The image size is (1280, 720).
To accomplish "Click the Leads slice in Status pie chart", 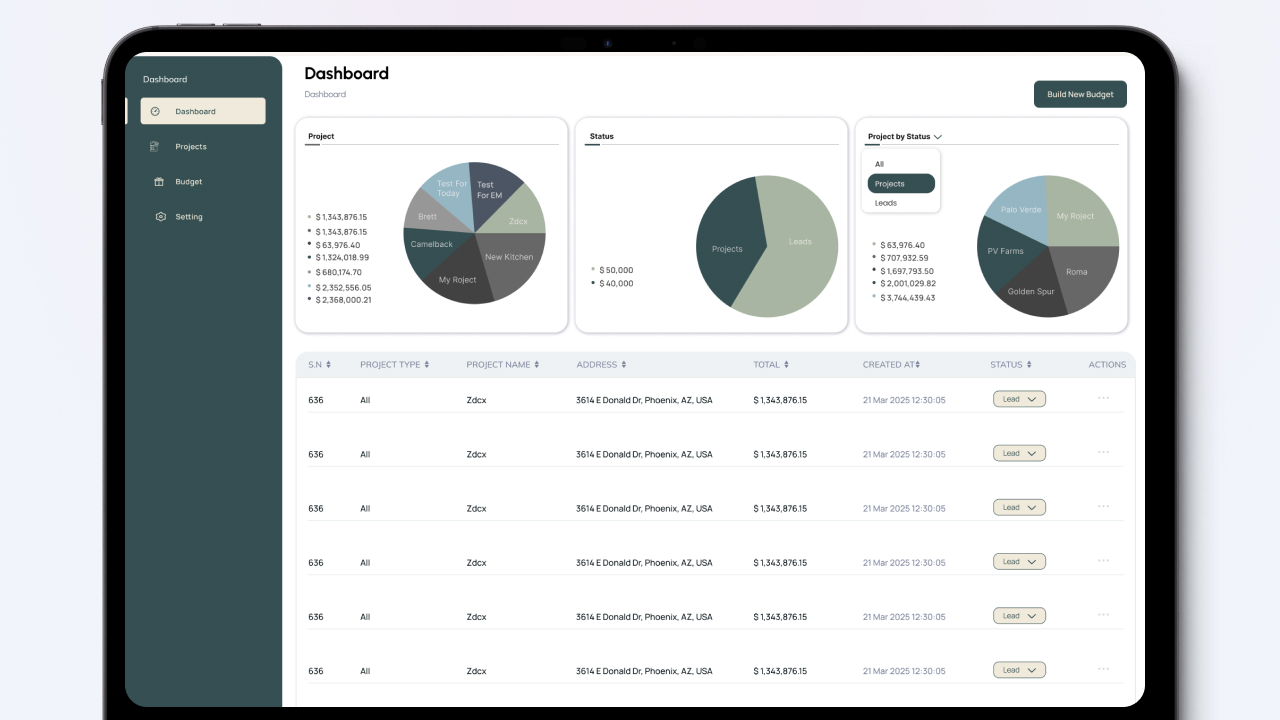I will click(x=800, y=242).
